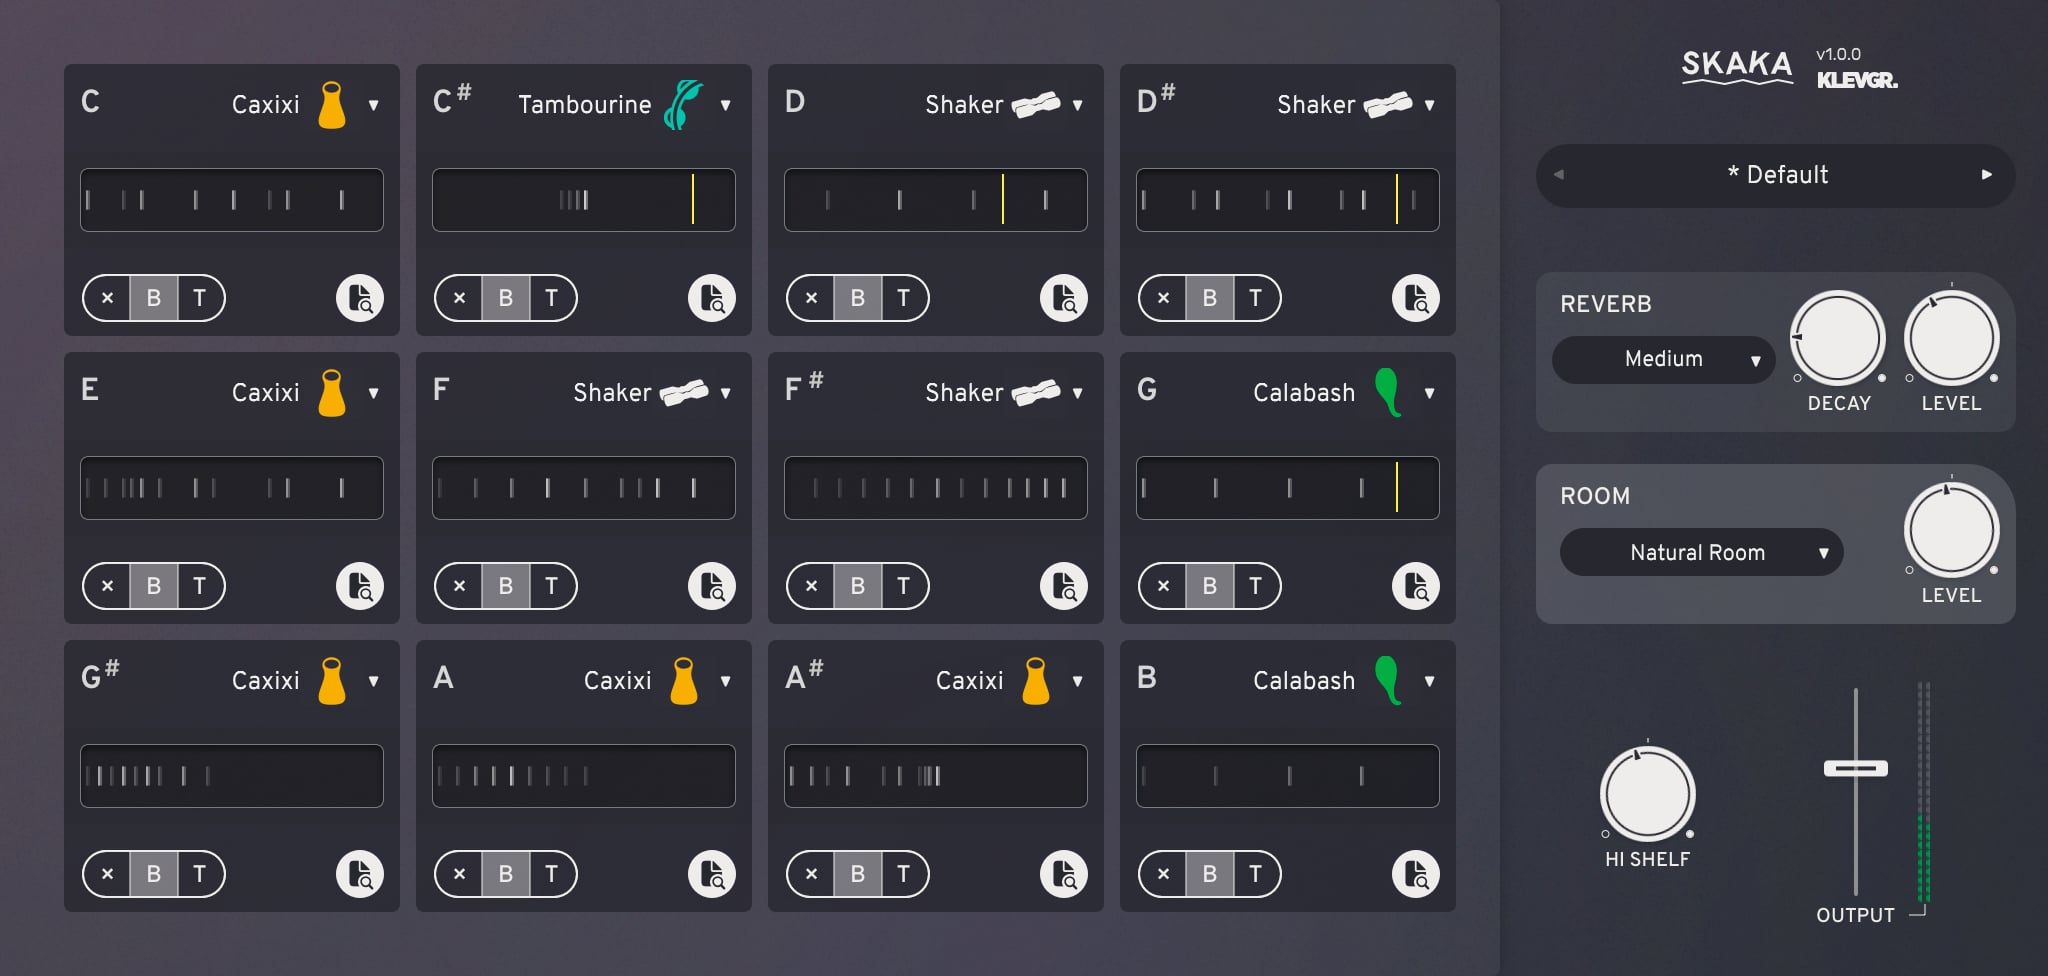Expand instrument dropdown arrow on F# pad
Image resolution: width=2048 pixels, height=976 pixels.
click(1077, 393)
